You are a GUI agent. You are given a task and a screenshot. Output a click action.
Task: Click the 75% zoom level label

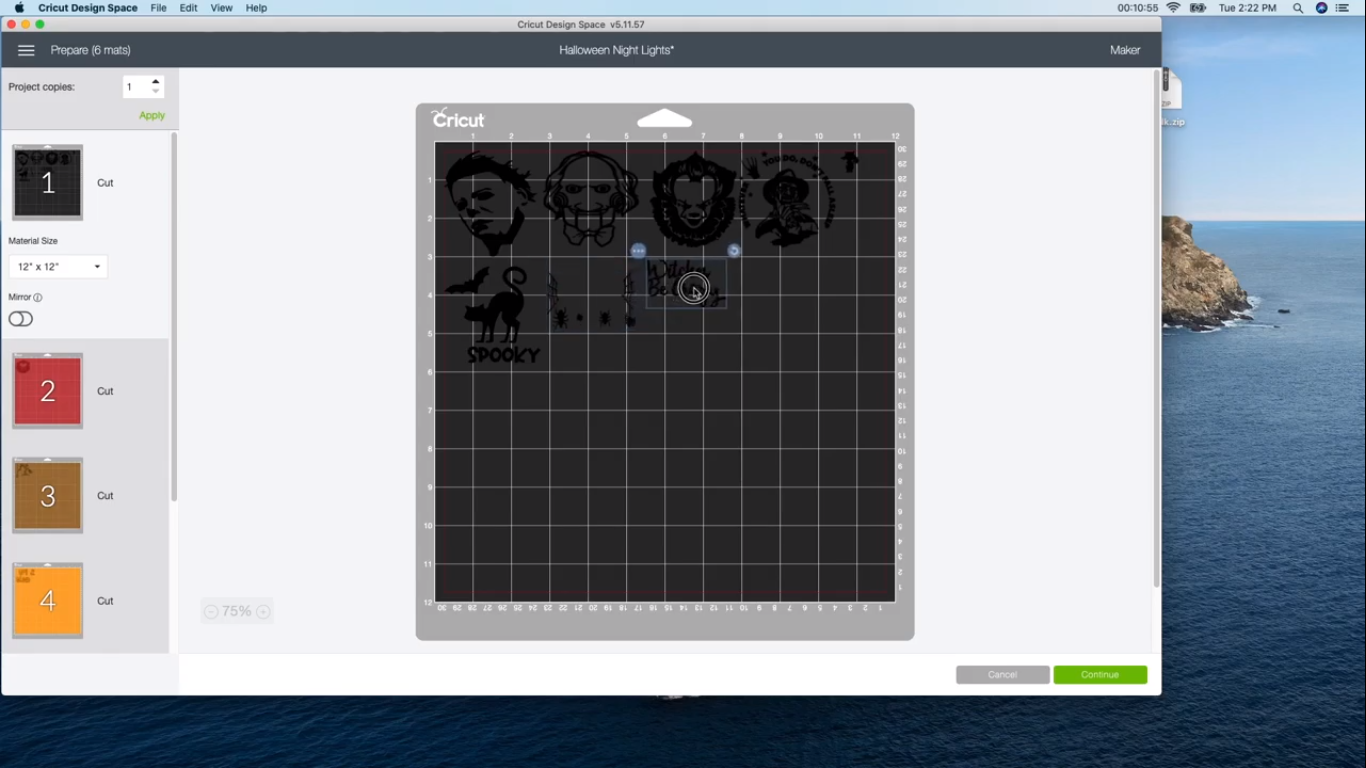237,612
